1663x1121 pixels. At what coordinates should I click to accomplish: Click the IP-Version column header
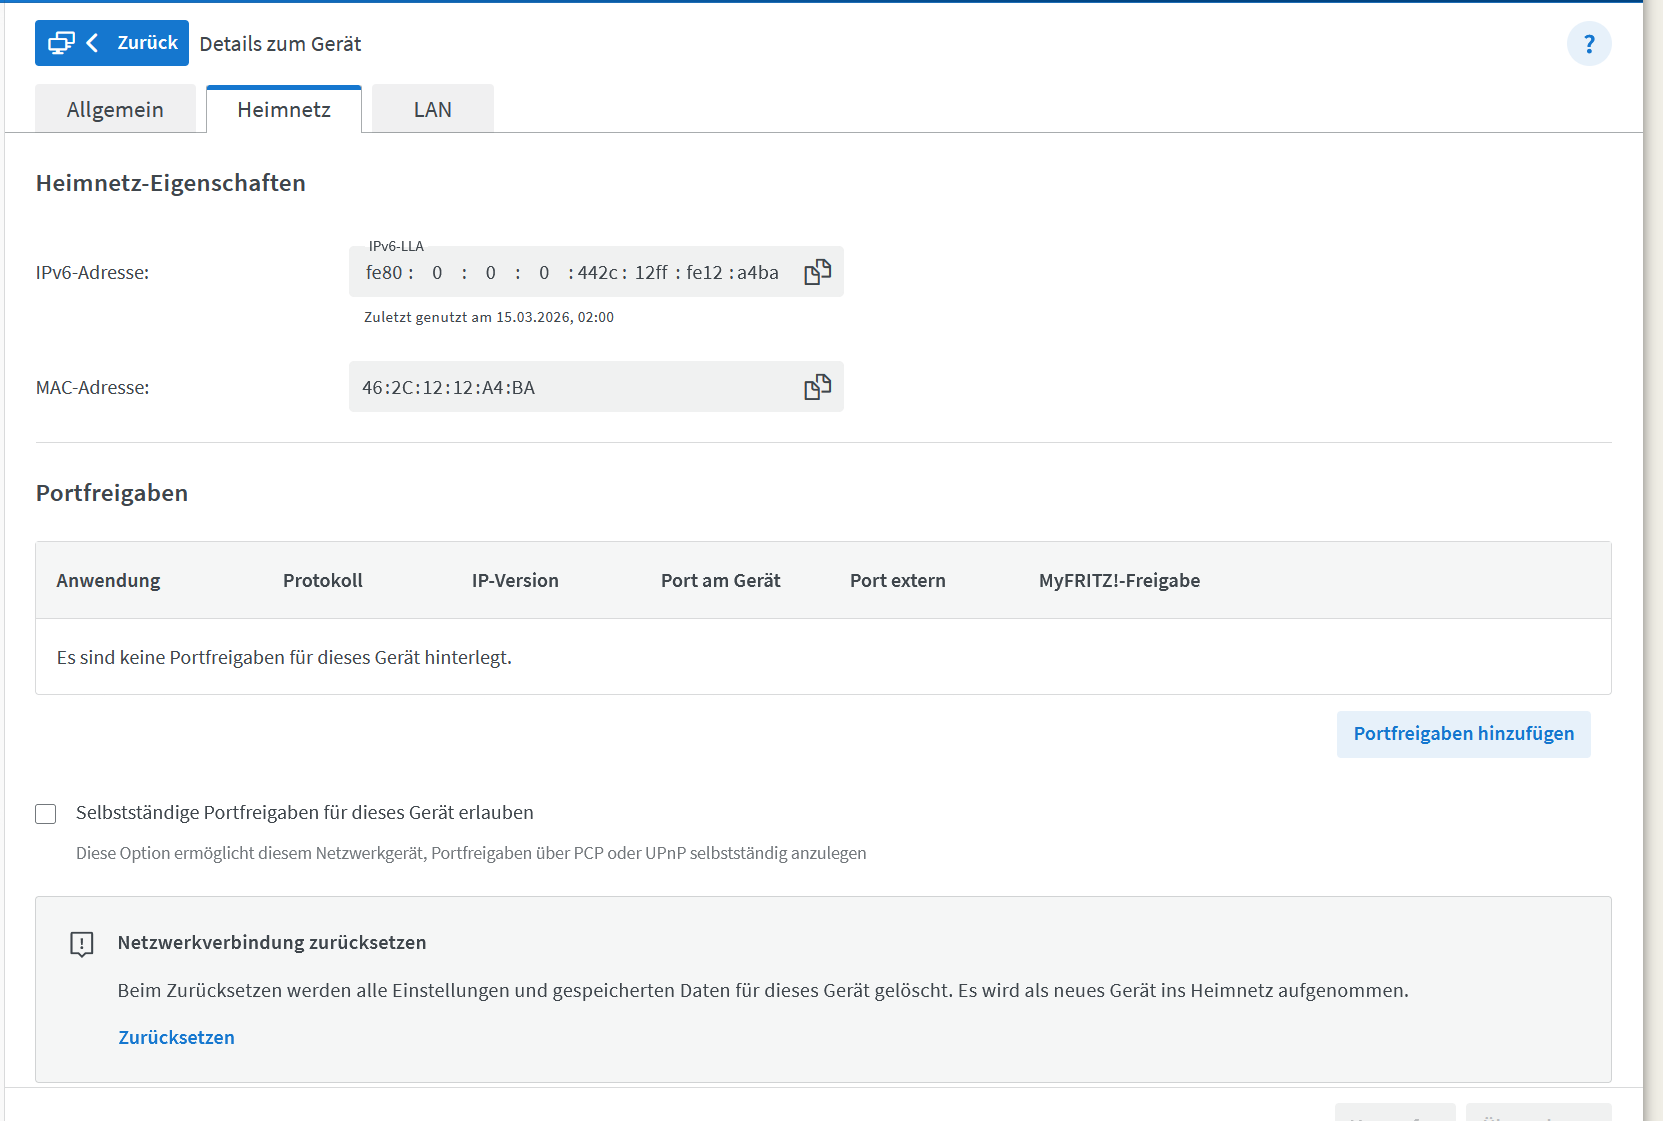tap(515, 581)
